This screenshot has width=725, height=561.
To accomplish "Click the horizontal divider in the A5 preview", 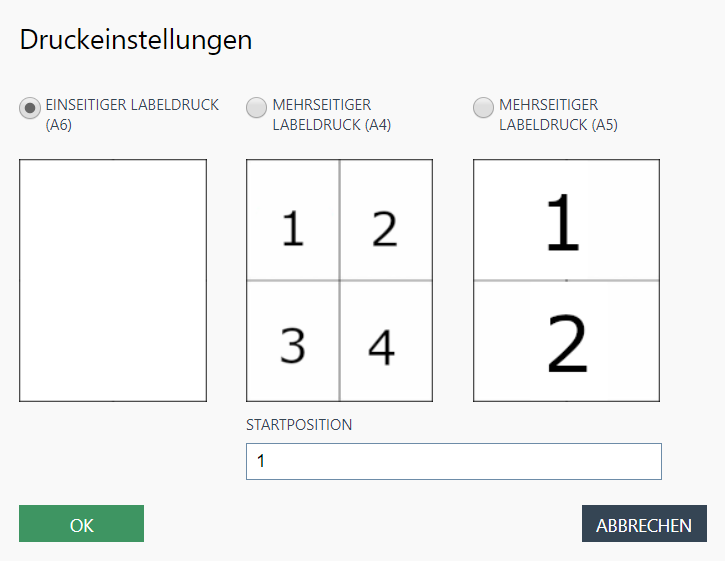I will coord(520,280).
